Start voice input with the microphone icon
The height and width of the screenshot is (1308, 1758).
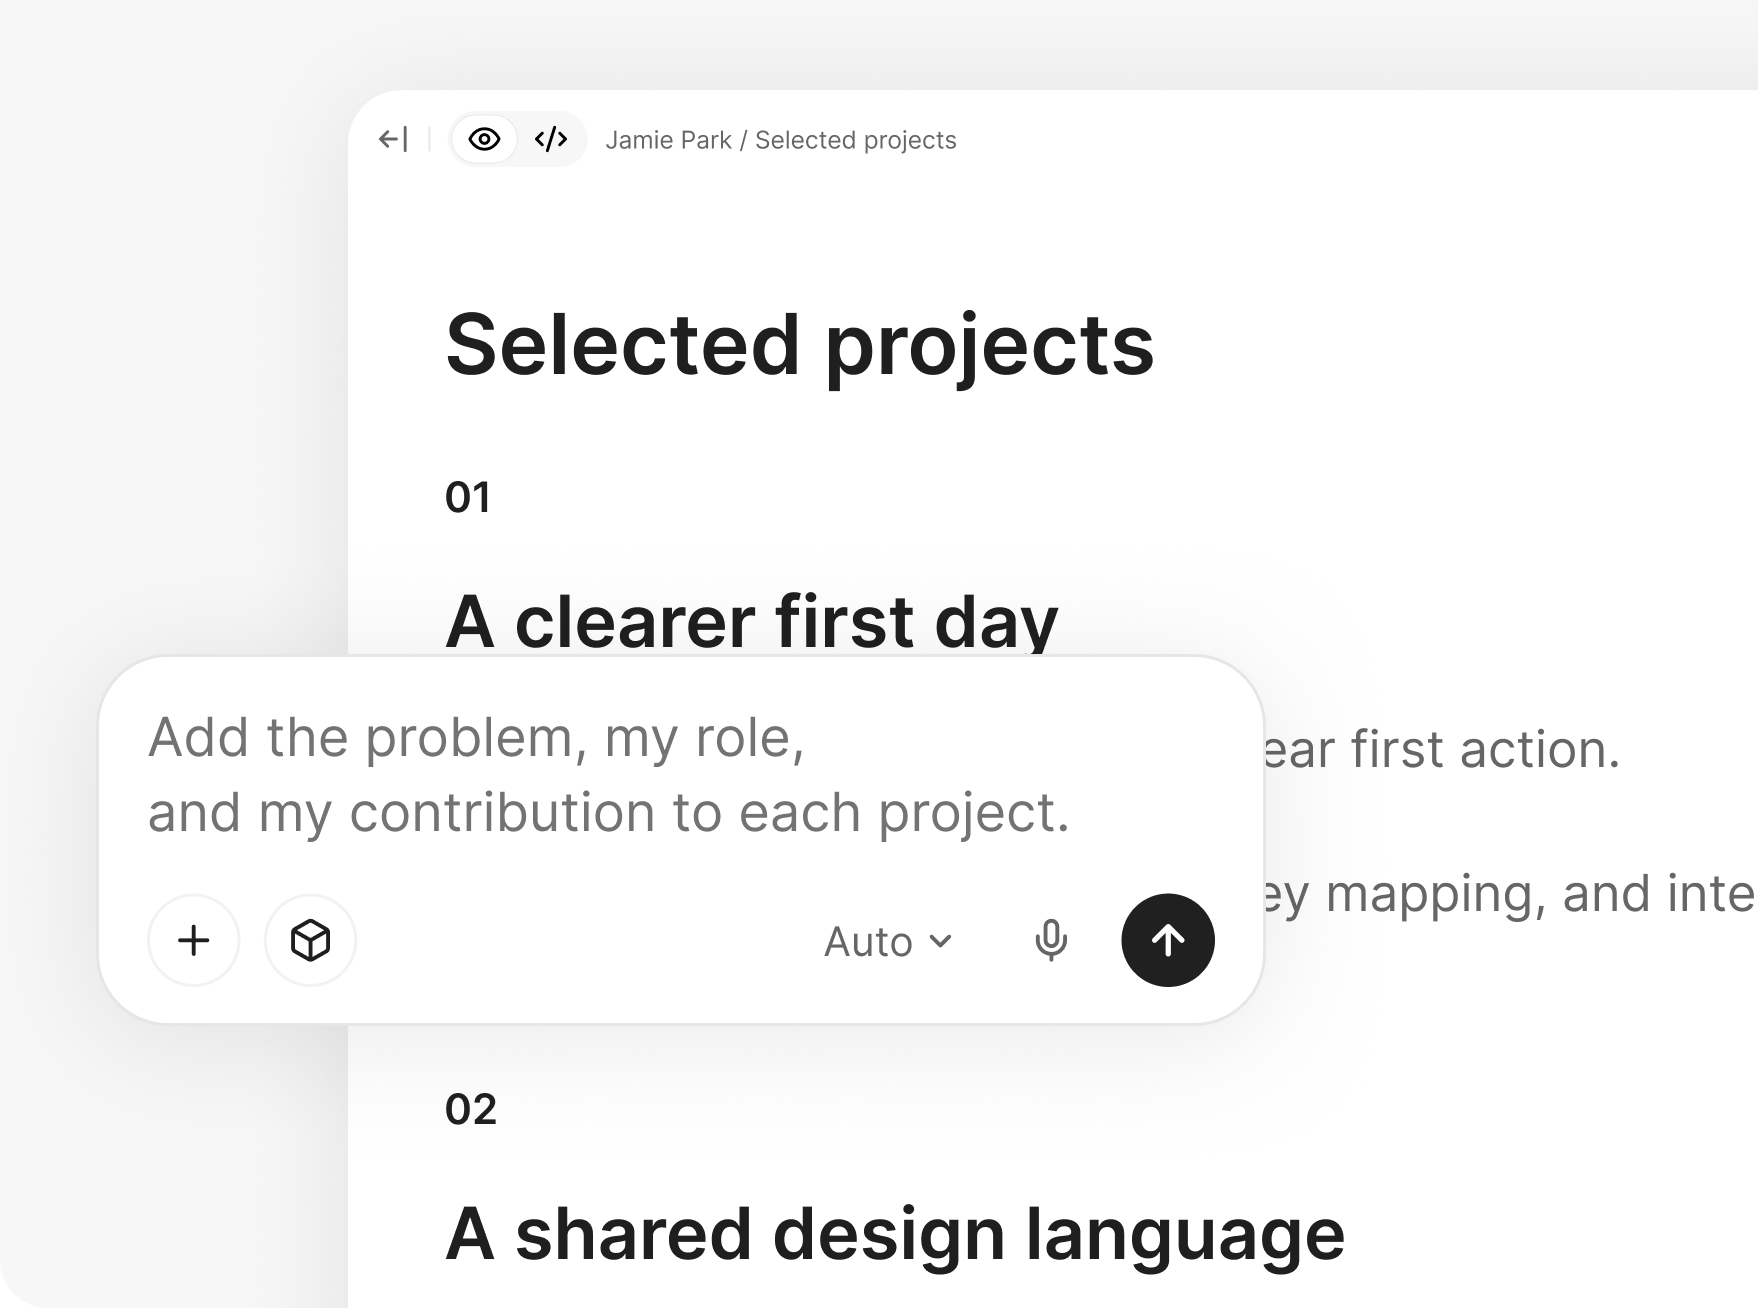click(x=1051, y=941)
